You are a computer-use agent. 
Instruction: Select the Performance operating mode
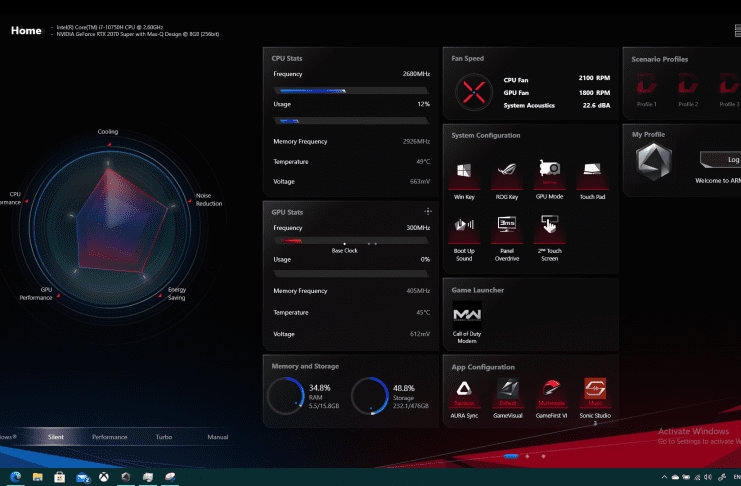(110, 437)
